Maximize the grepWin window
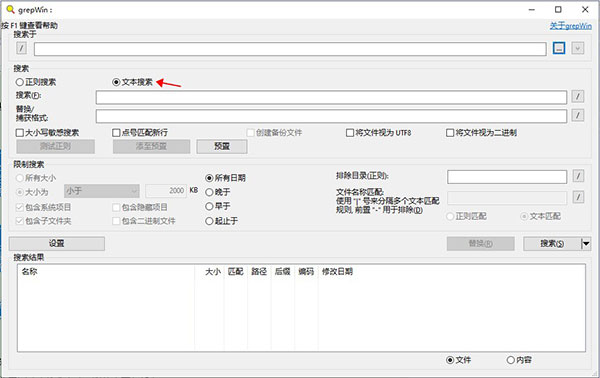The image size is (600, 378). pos(558,10)
